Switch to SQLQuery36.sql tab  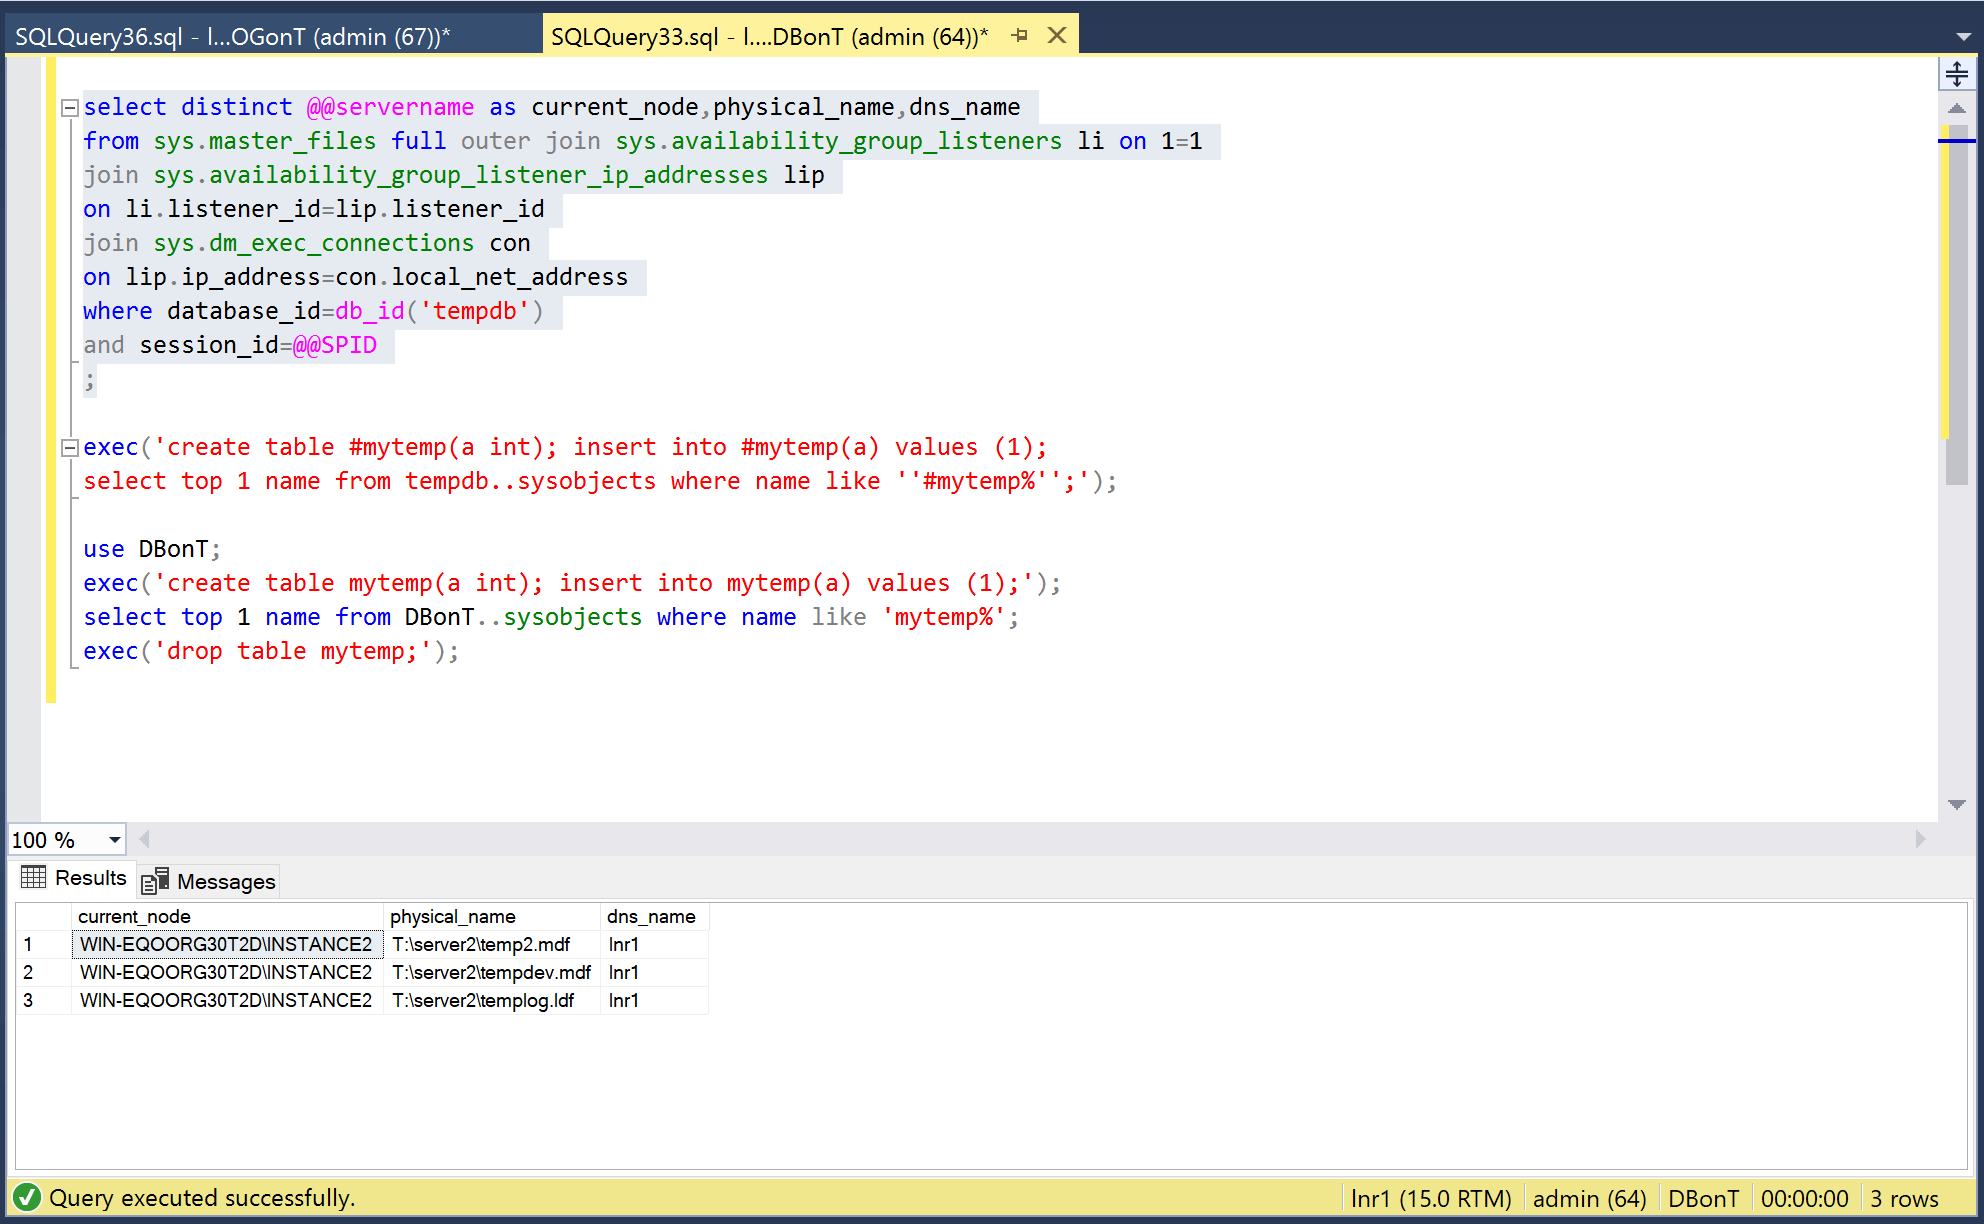coord(232,37)
